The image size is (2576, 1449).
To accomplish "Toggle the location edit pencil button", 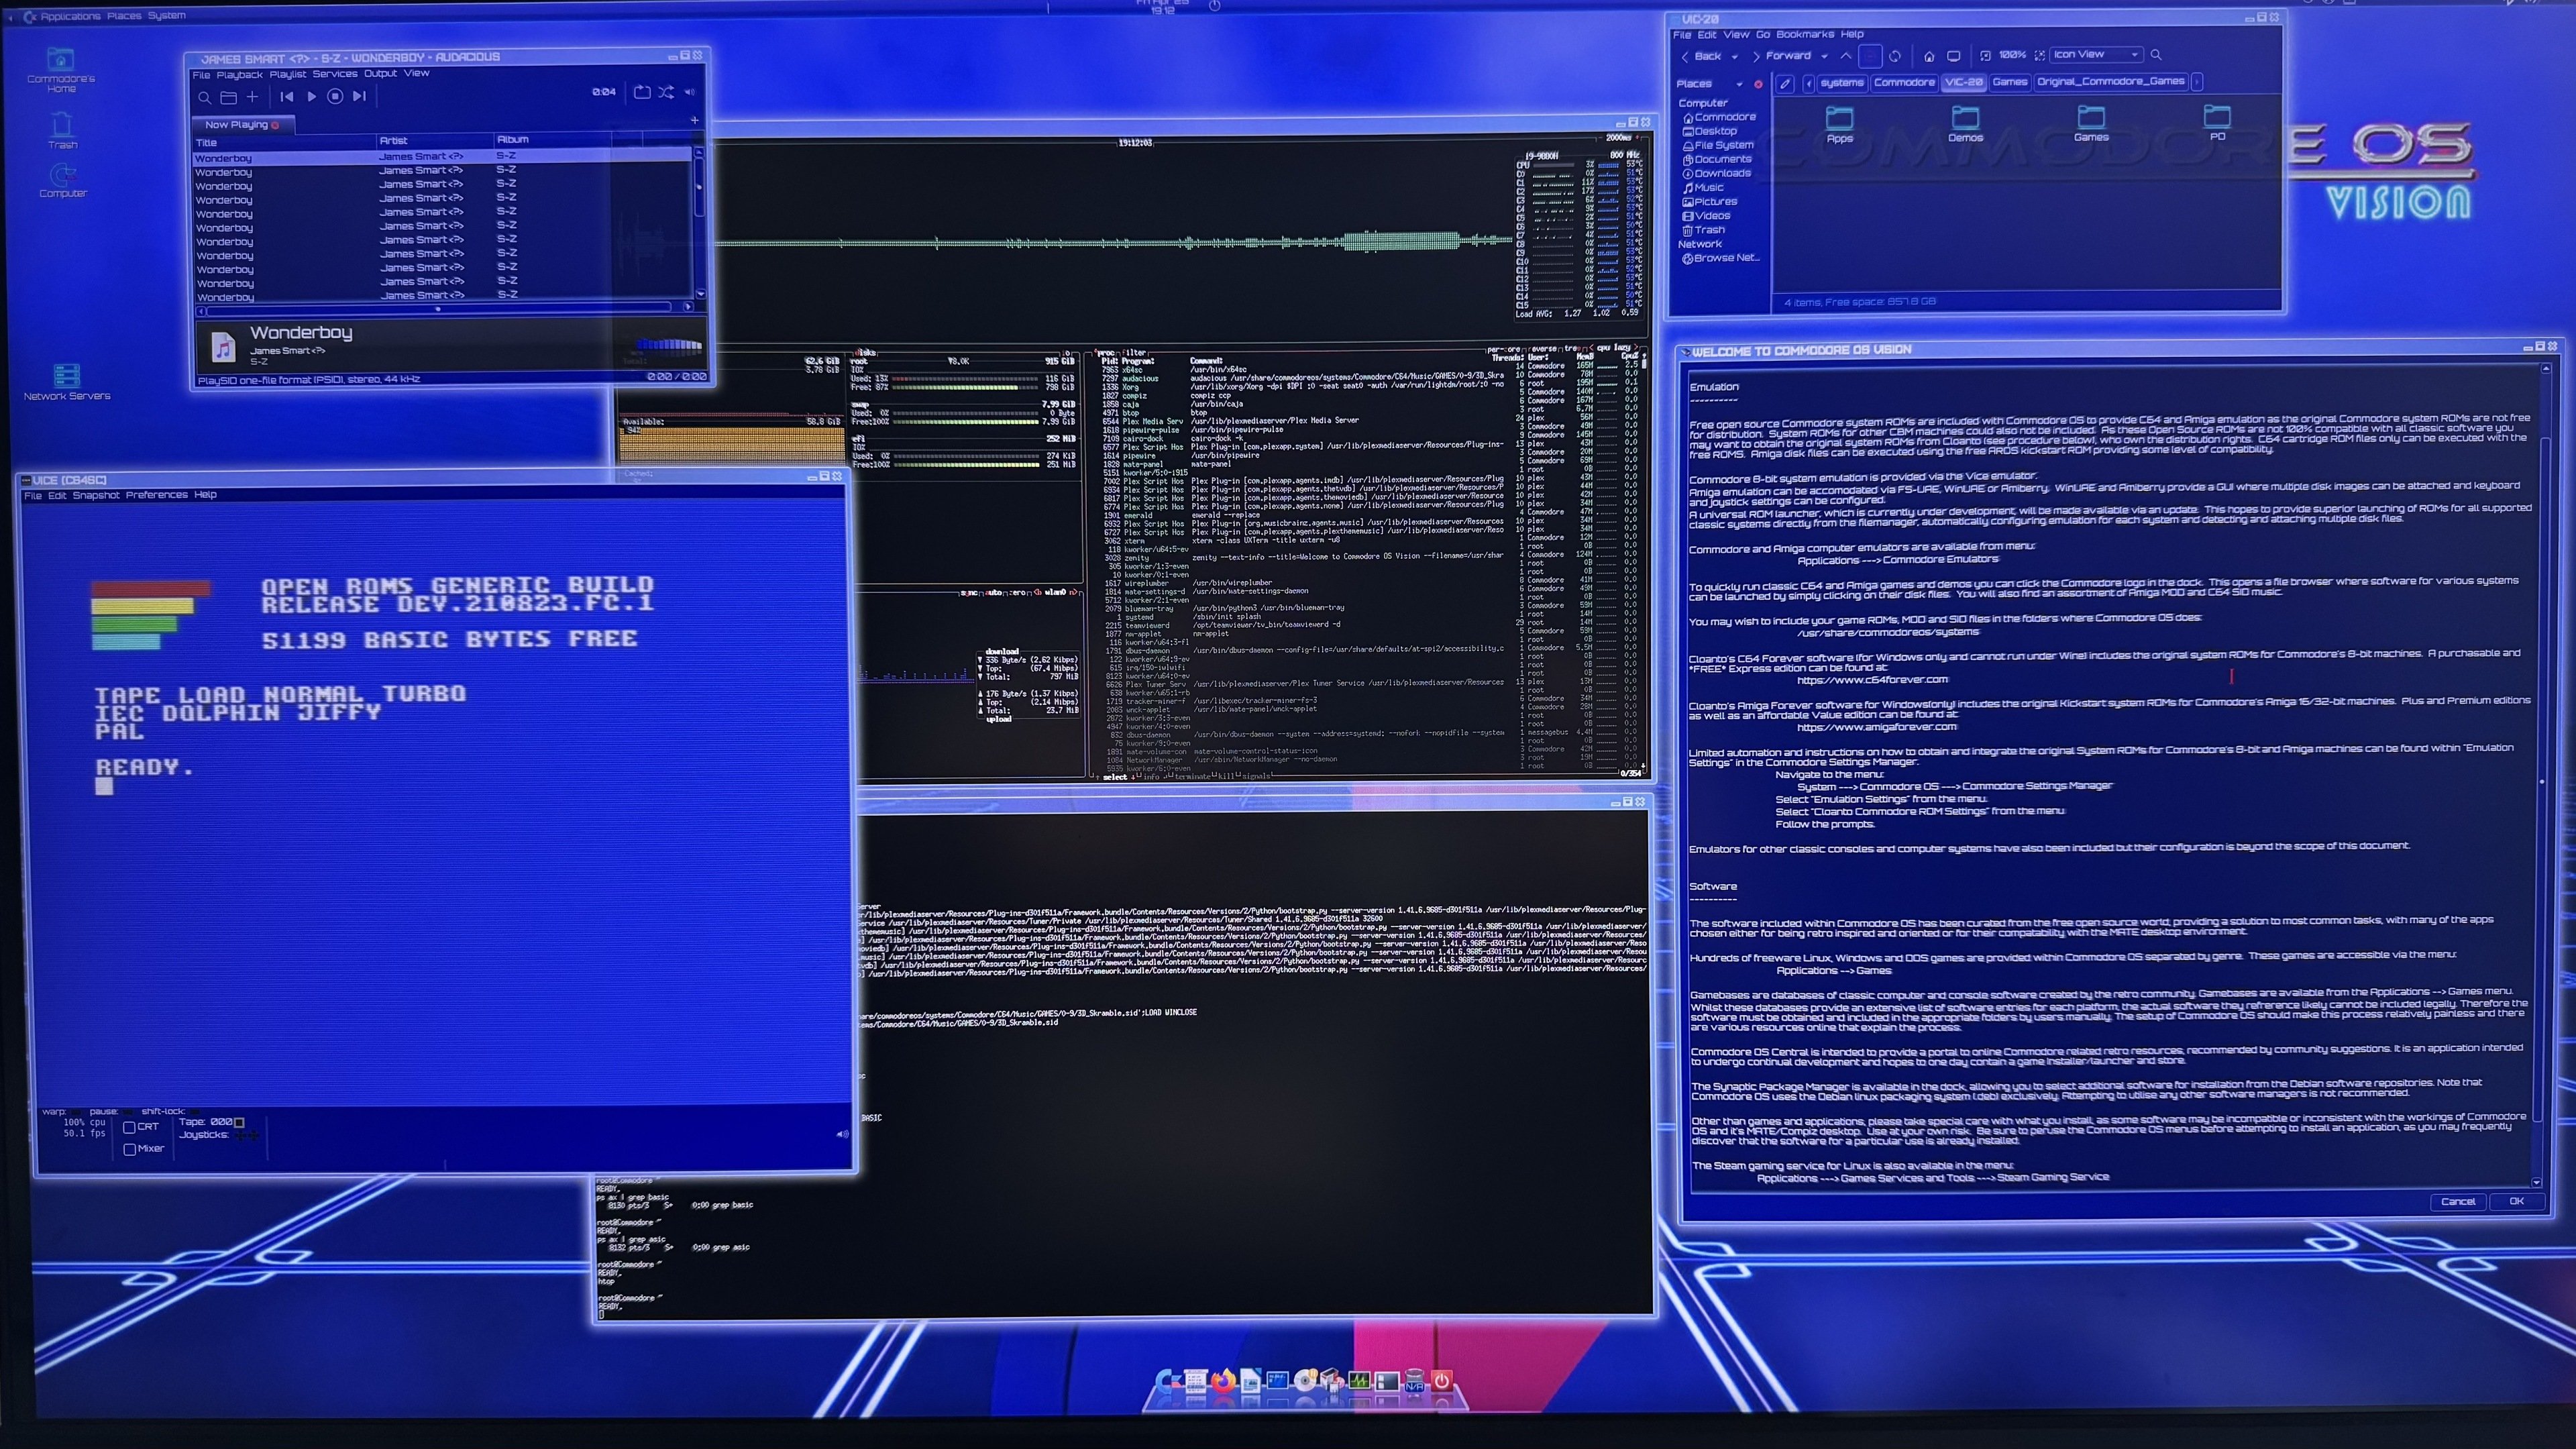I will tap(1785, 83).
